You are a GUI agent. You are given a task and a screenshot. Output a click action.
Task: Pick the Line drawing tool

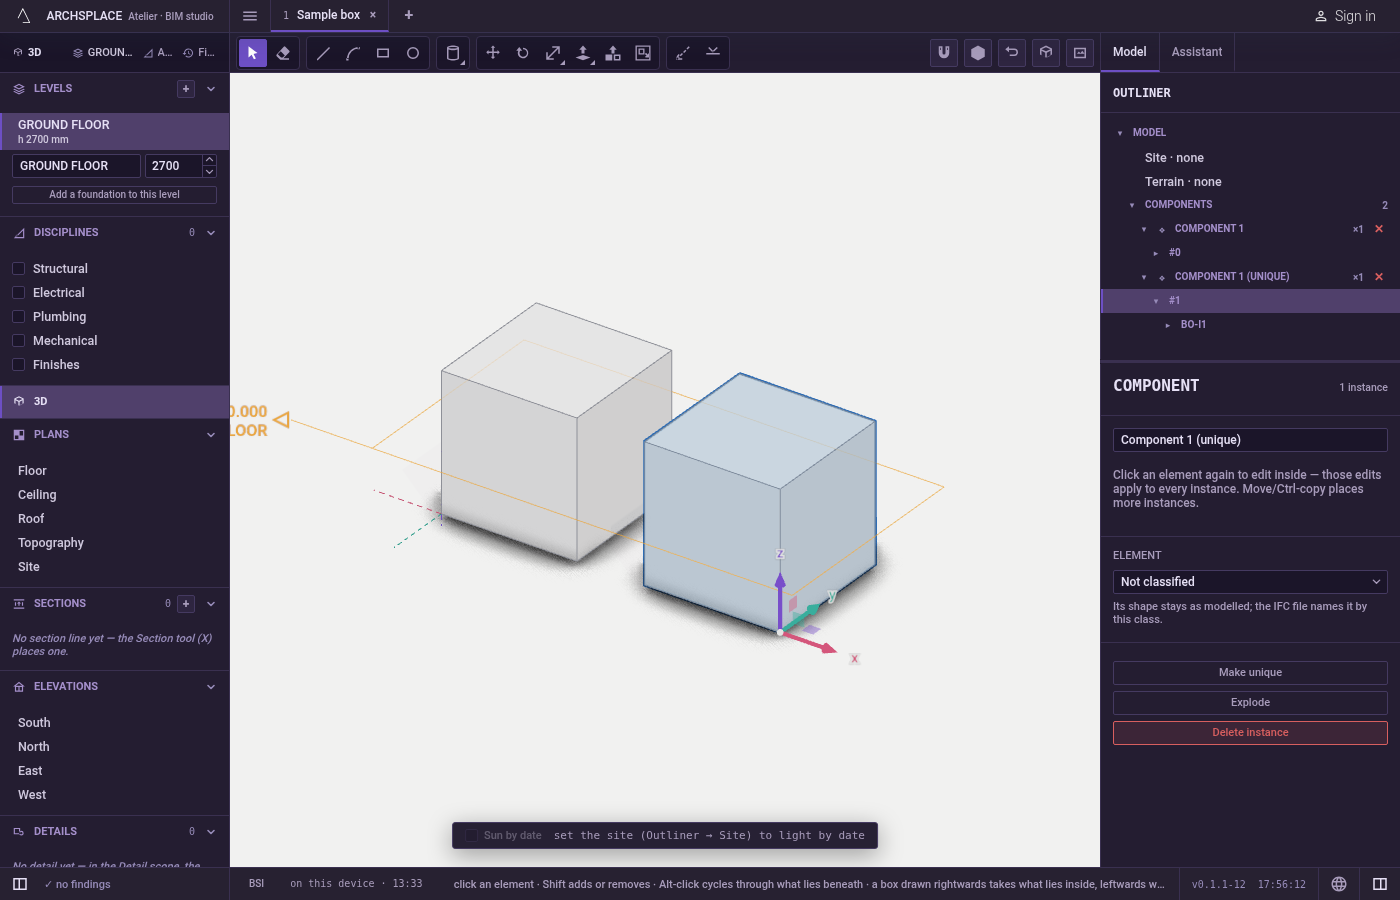pos(323,53)
